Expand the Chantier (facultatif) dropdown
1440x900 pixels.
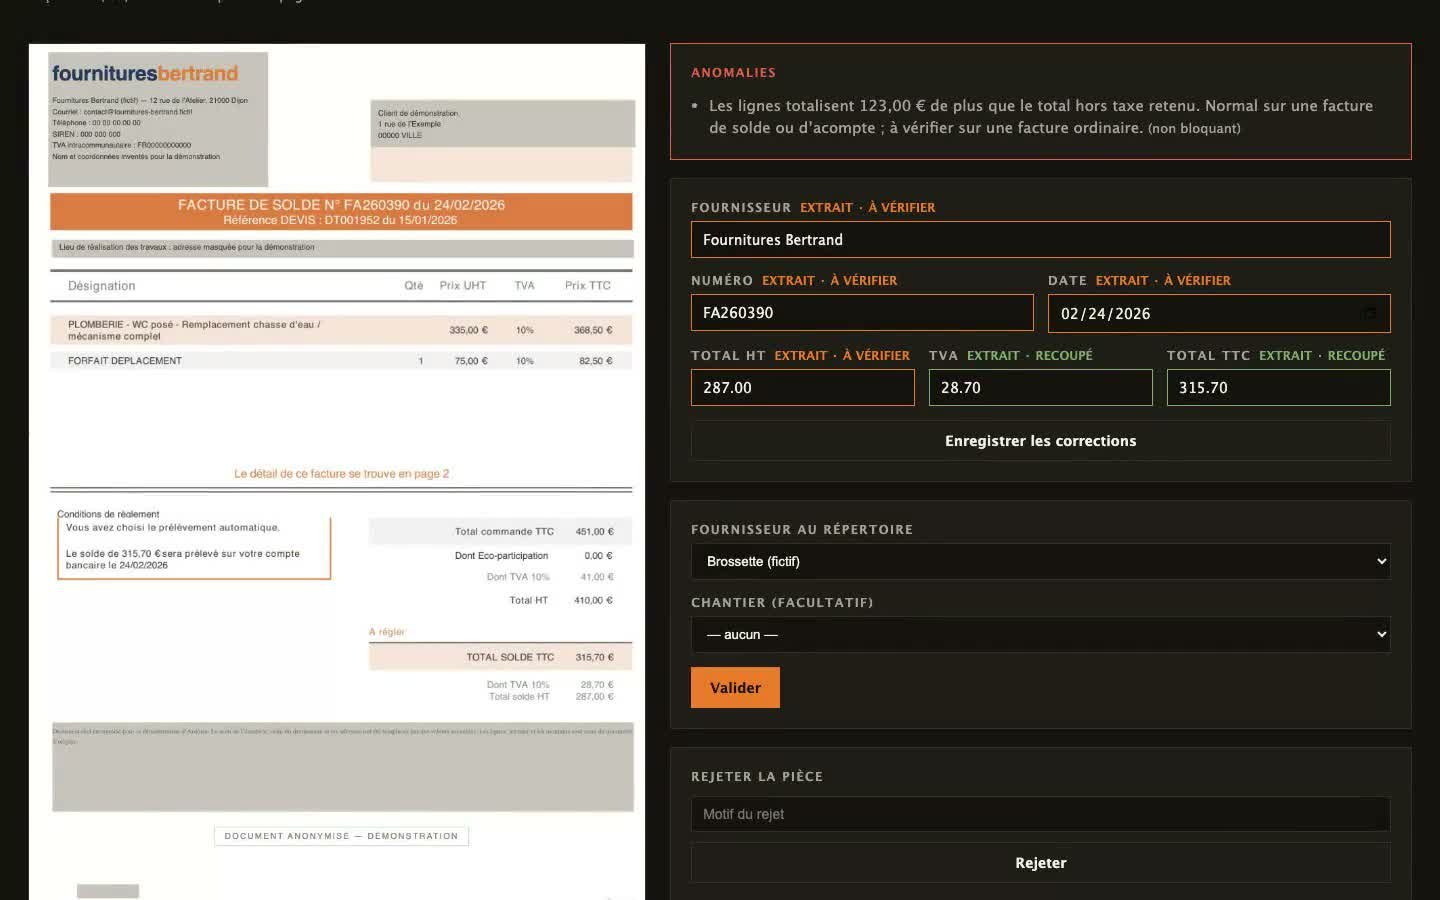coord(1040,634)
